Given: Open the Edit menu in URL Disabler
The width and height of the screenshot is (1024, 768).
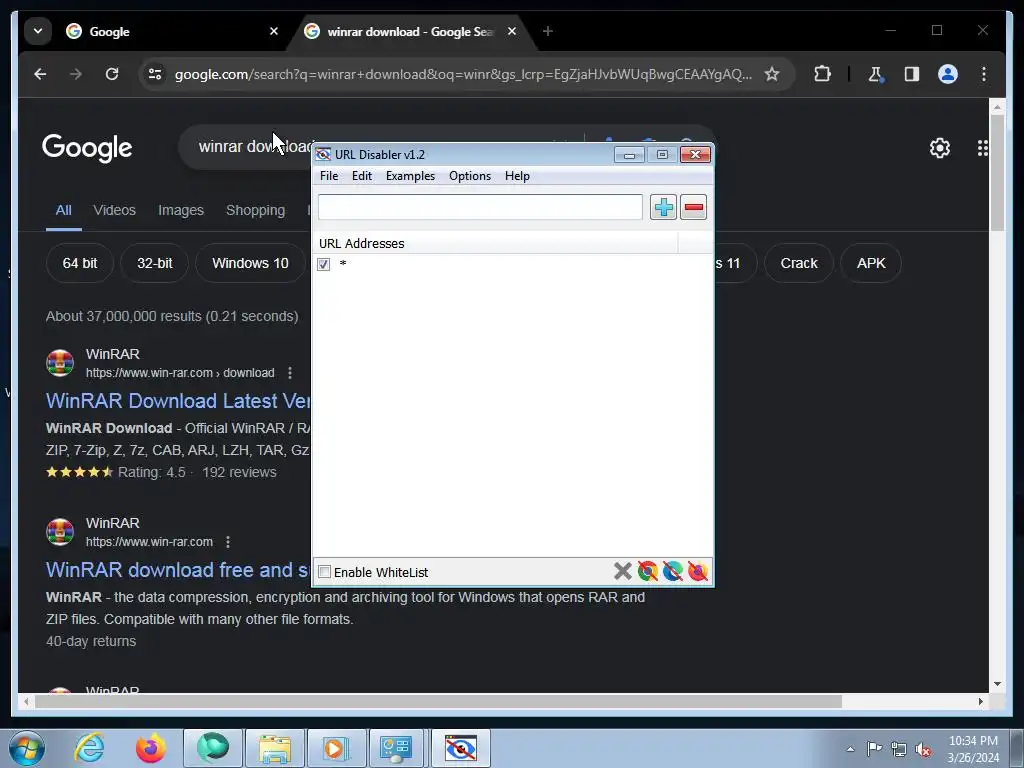Looking at the screenshot, I should point(361,176).
